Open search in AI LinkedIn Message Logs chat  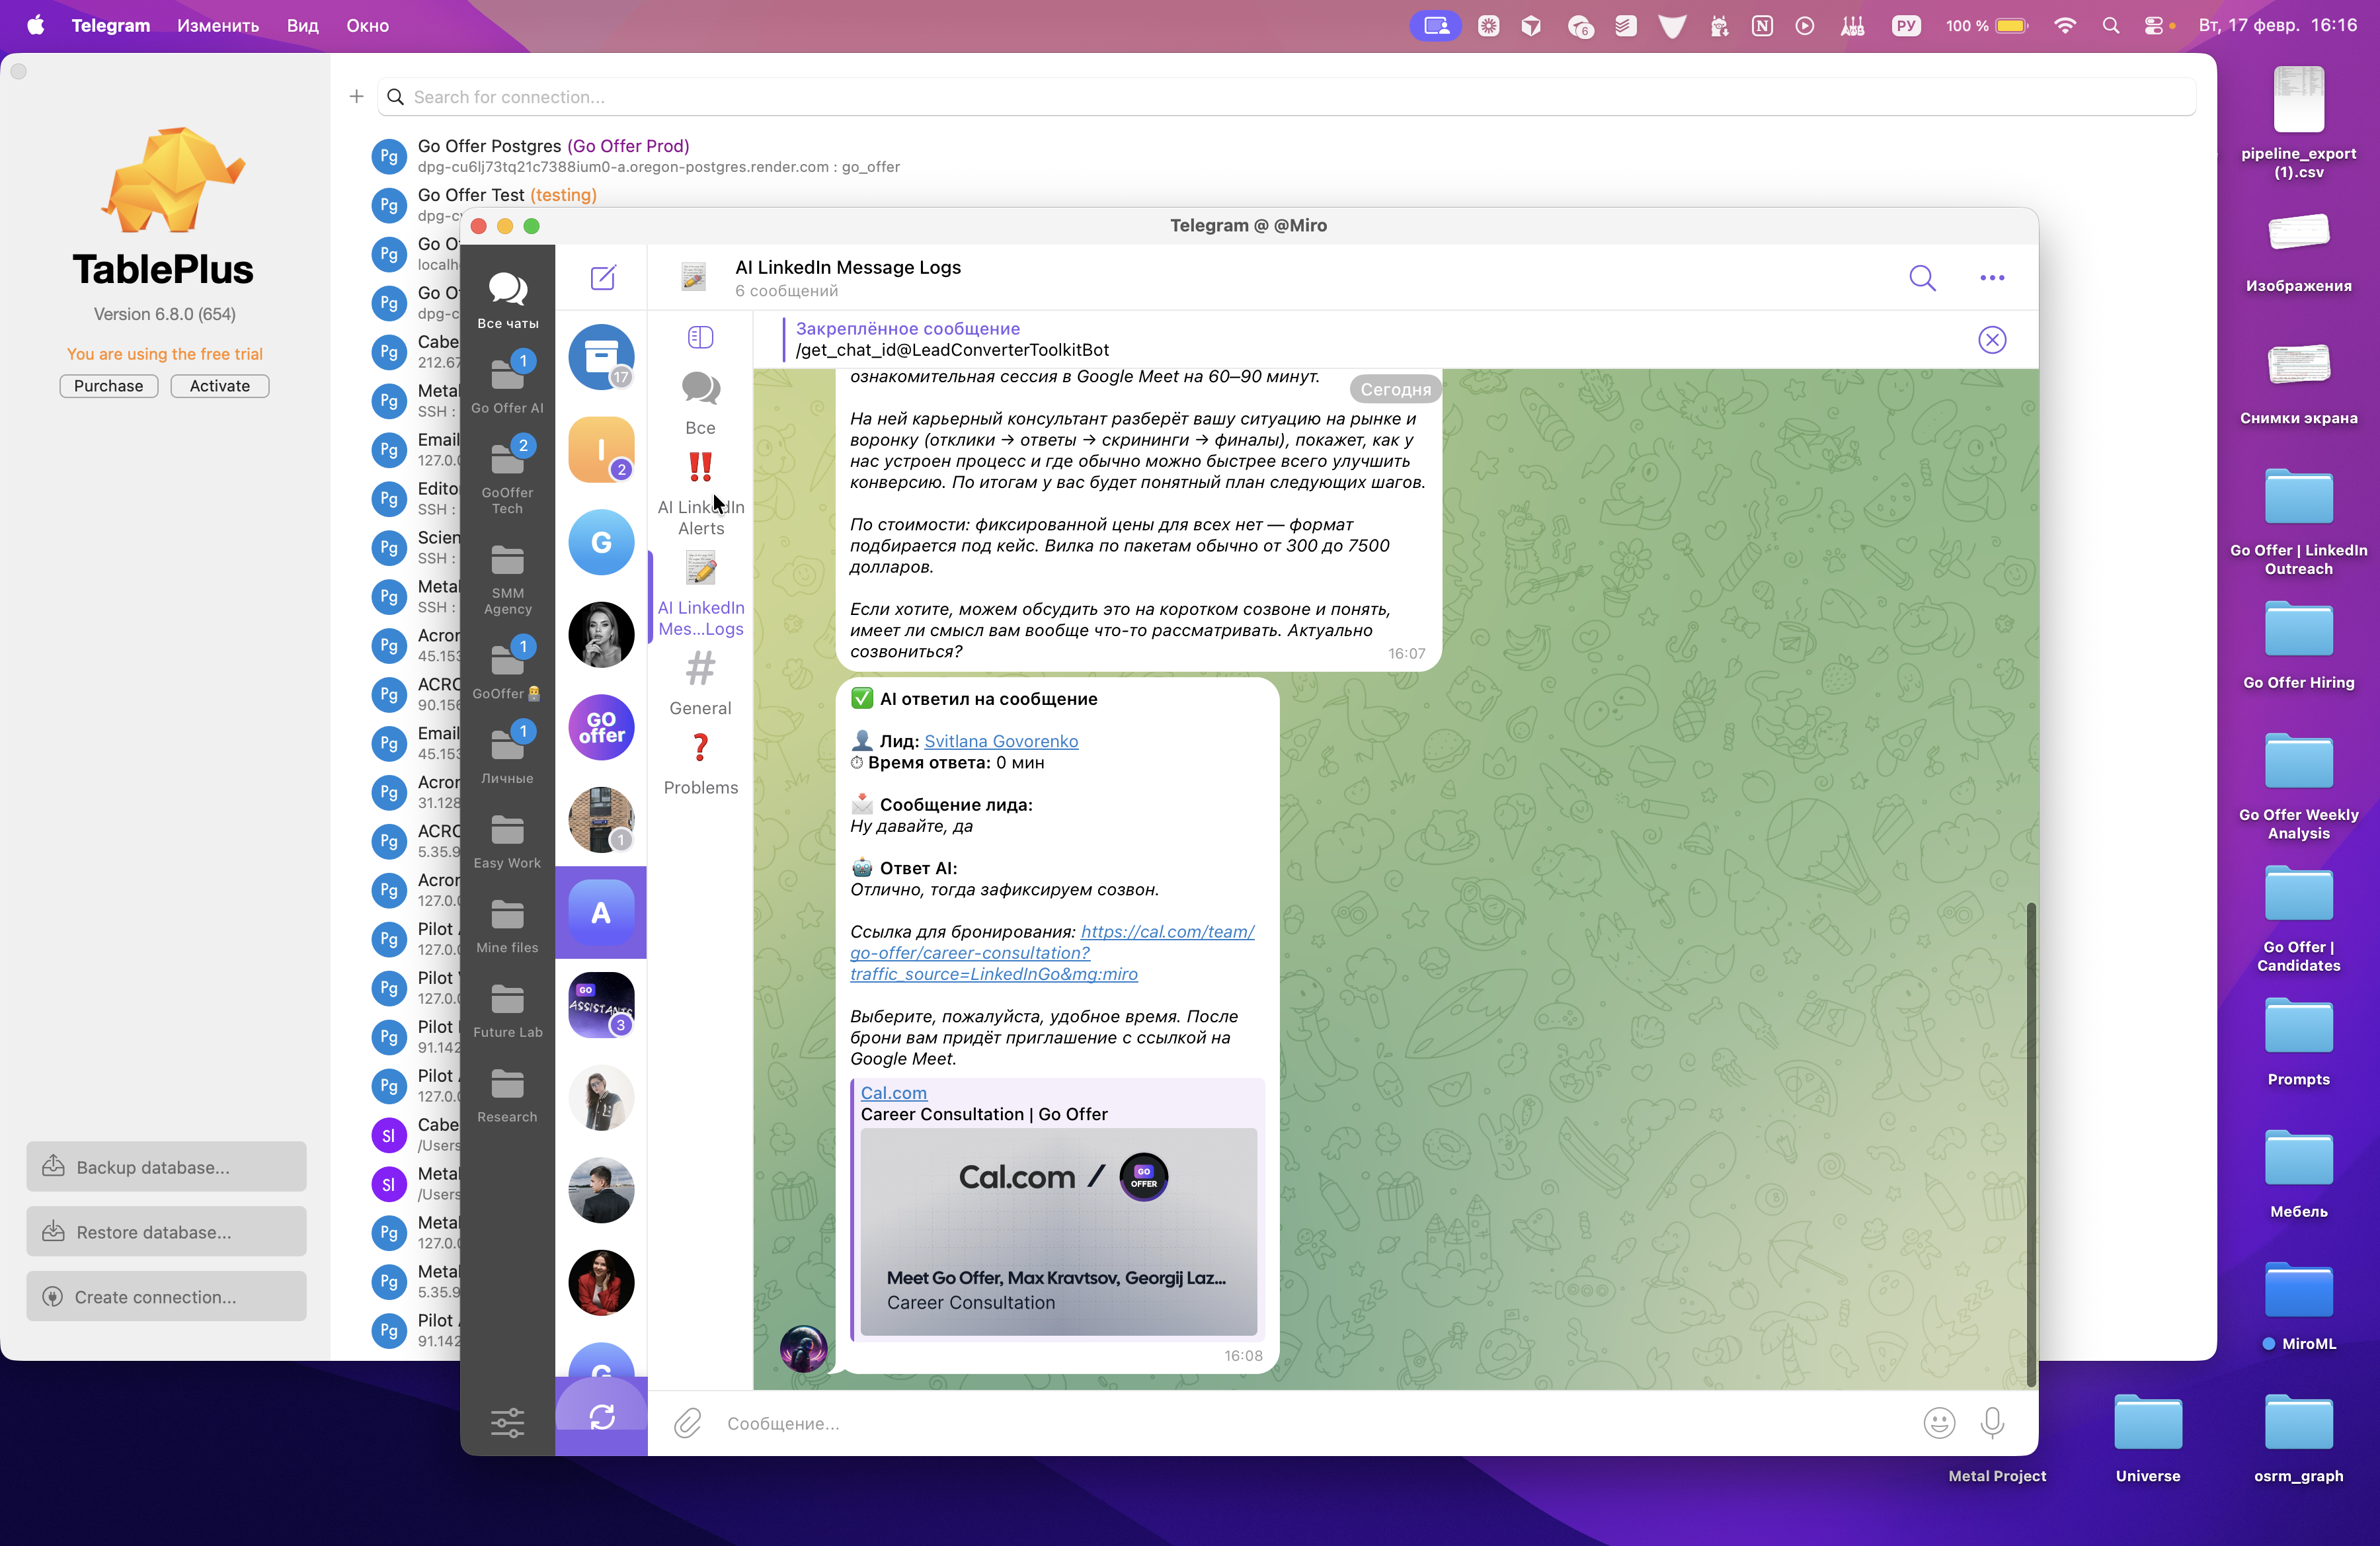pos(1921,277)
